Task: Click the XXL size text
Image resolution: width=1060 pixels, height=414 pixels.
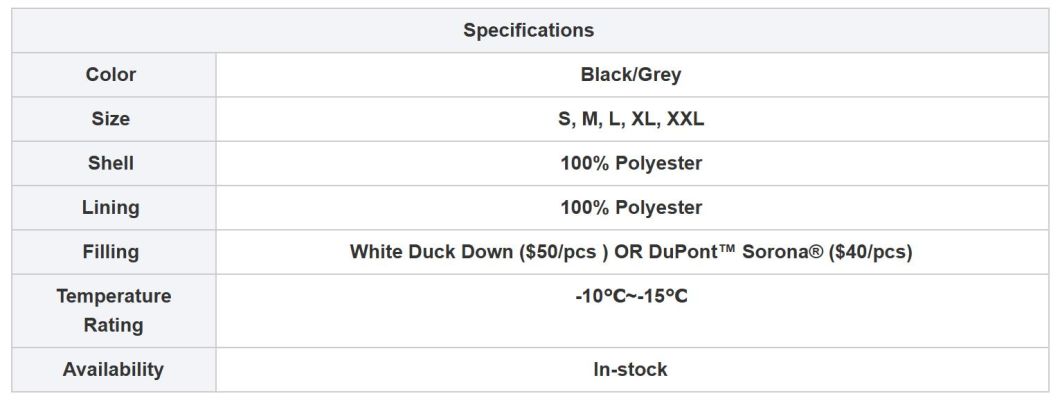Action: (x=685, y=119)
